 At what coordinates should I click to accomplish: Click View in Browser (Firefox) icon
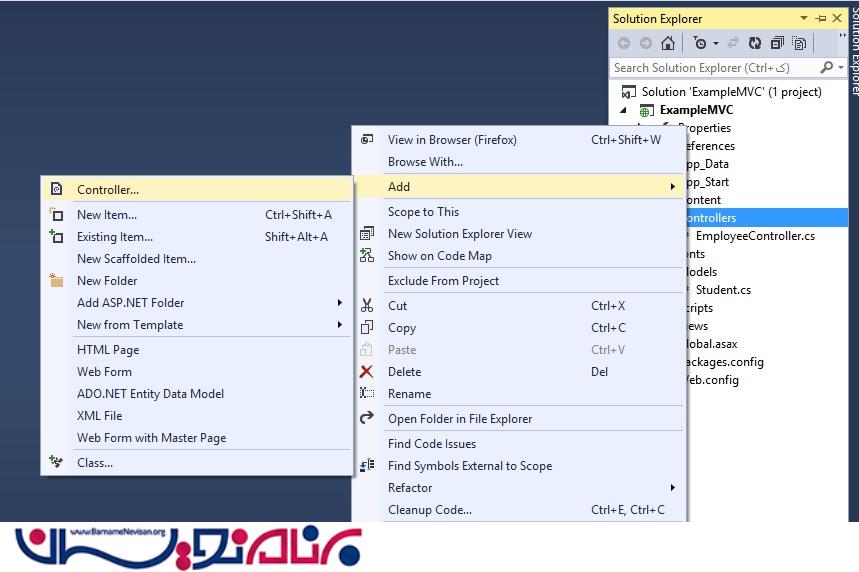pyautogui.click(x=366, y=139)
